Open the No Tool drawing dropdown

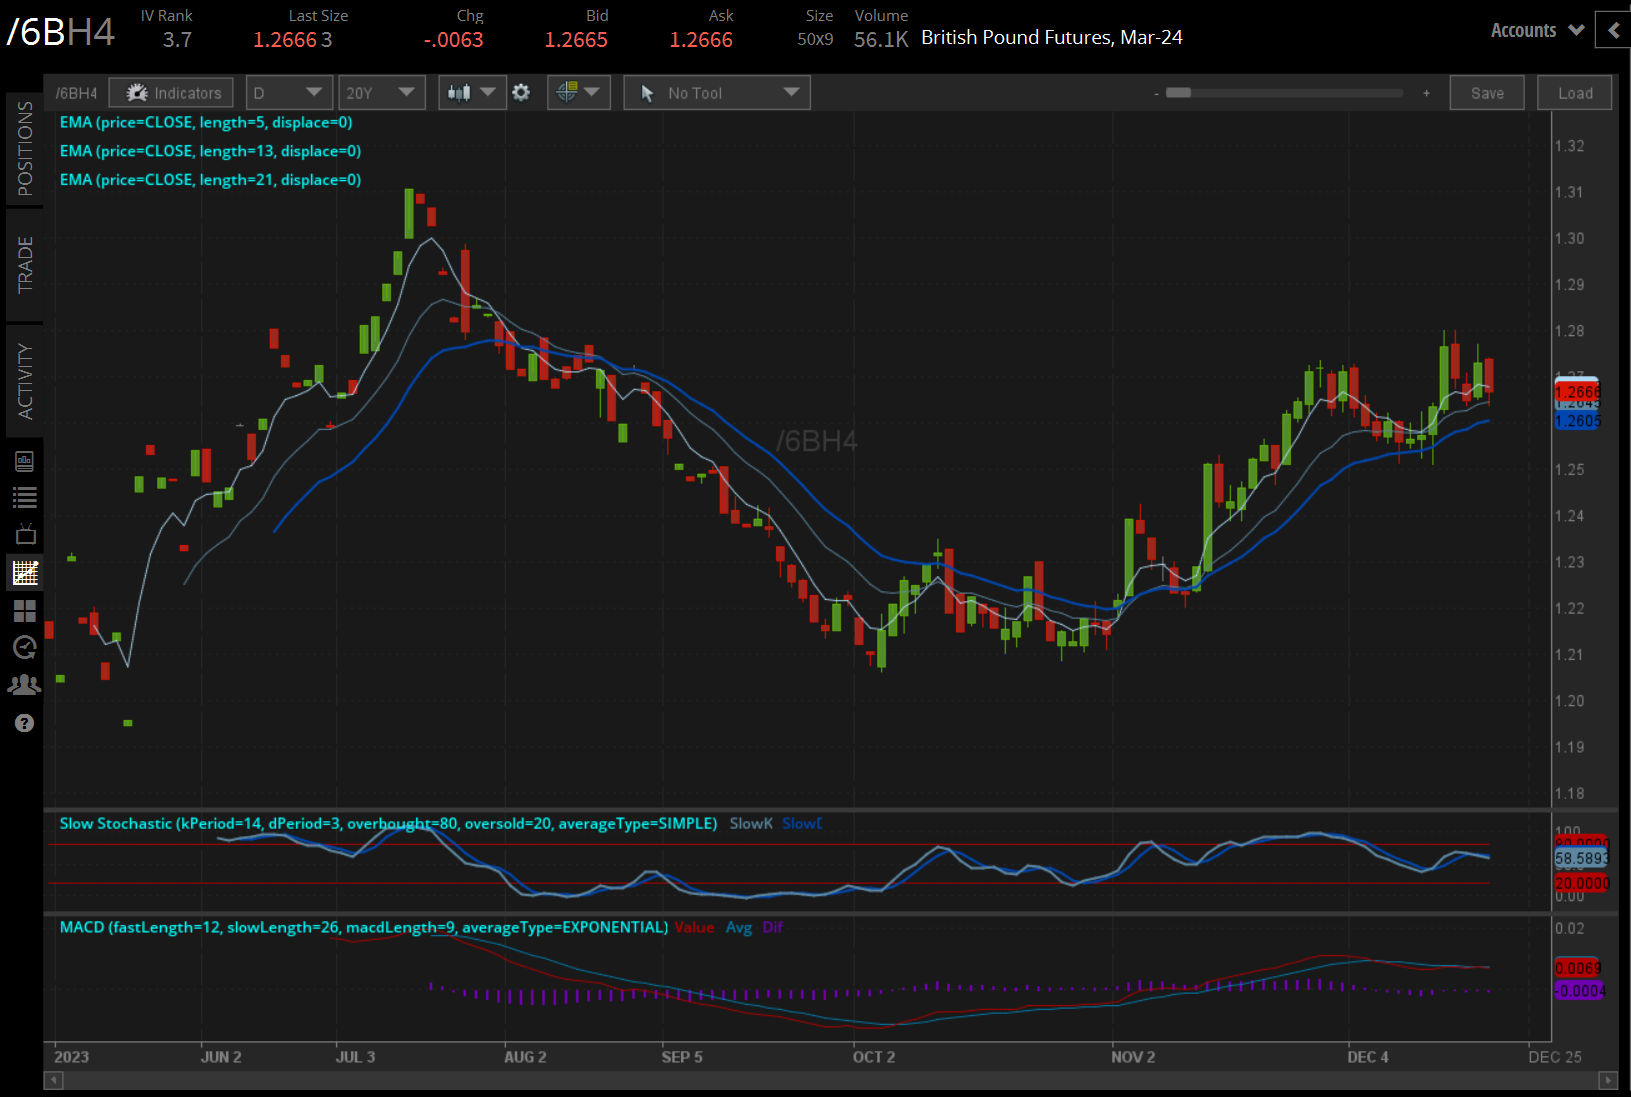click(x=717, y=93)
